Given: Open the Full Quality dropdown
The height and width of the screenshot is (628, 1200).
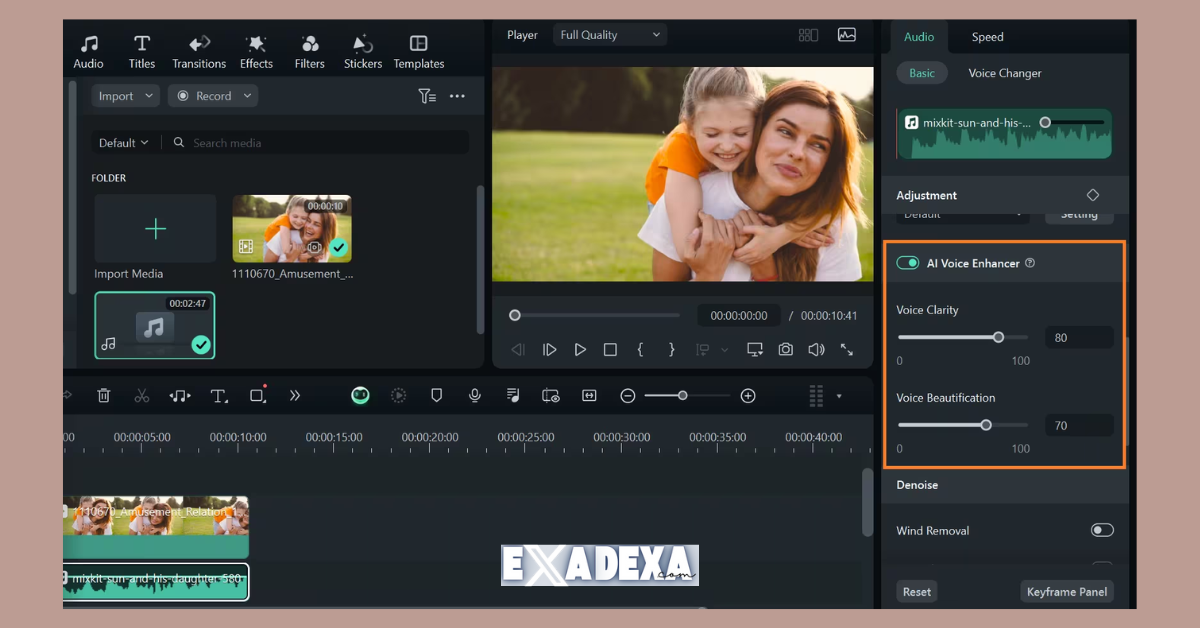Looking at the screenshot, I should pos(609,34).
